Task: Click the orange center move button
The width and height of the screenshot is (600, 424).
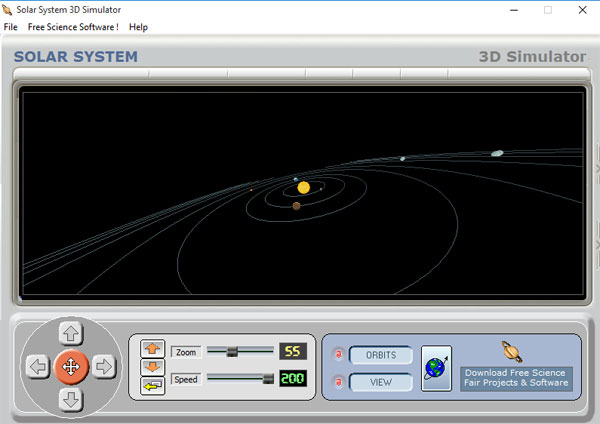Action: pyautogui.click(x=71, y=367)
